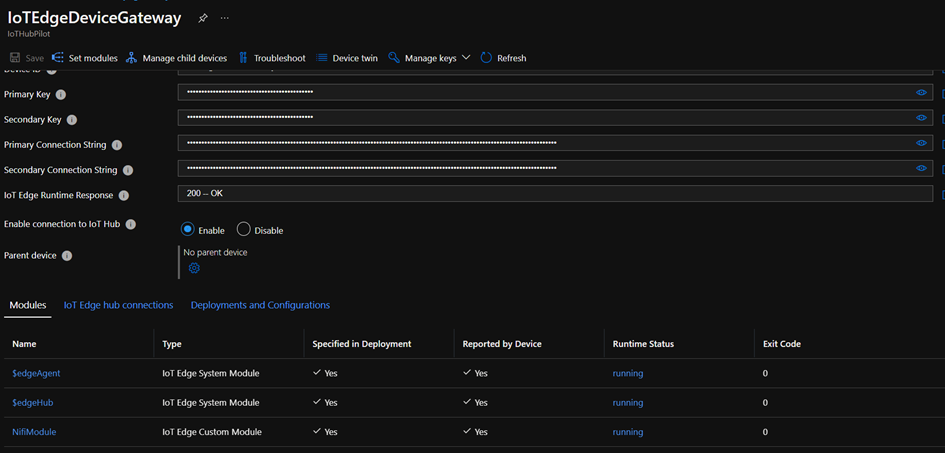This screenshot has height=453, width=945.
Task: Select the Disable radio button
Action: click(243, 230)
